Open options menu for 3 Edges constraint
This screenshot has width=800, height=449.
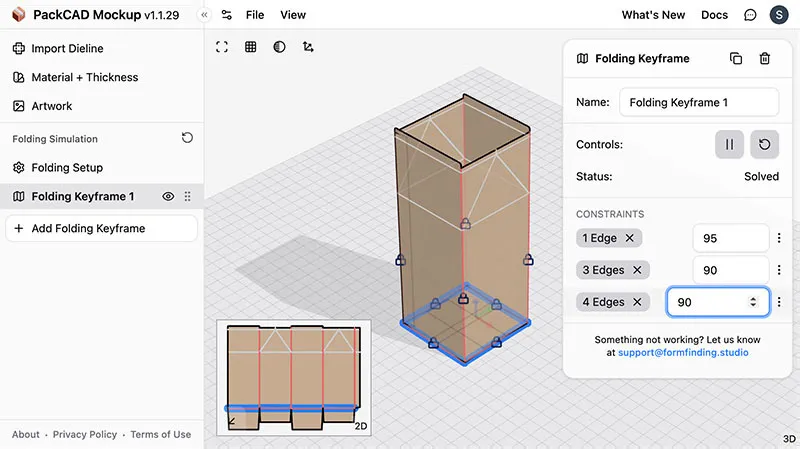(779, 270)
